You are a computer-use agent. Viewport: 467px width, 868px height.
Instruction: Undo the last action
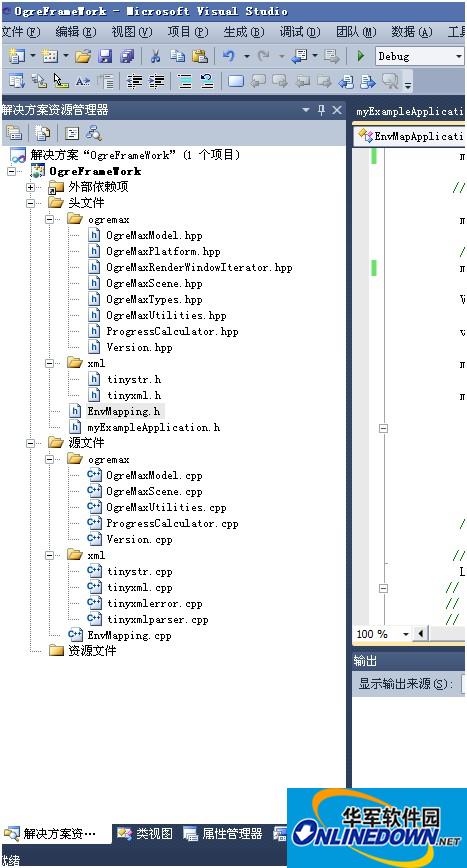[x=229, y=56]
